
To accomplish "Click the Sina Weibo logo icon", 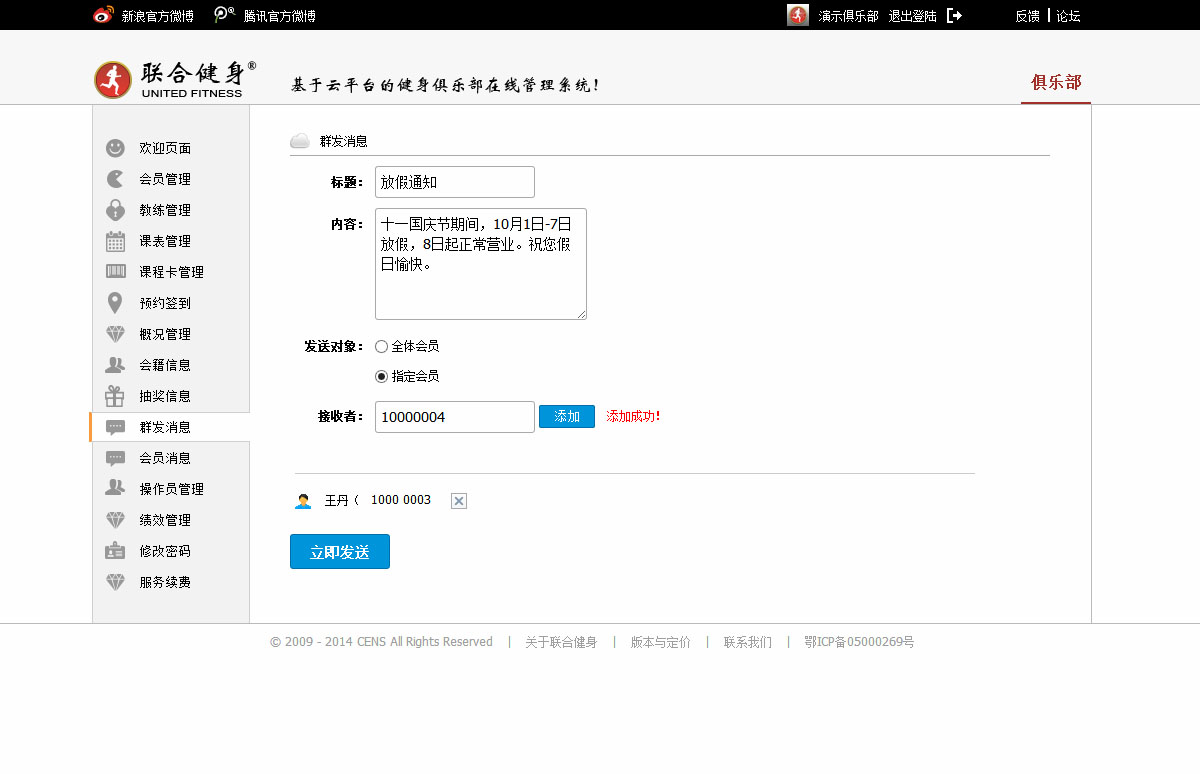I will point(104,15).
